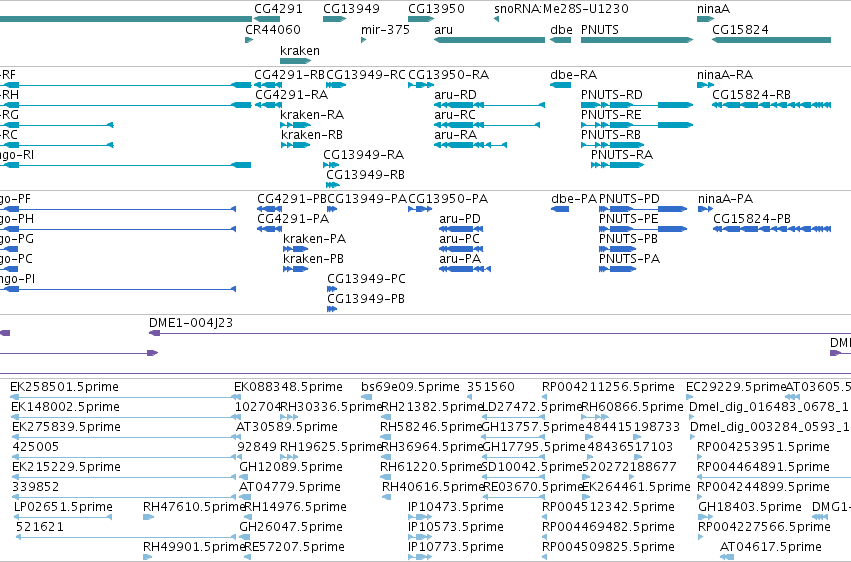
Task: Select protein label CG15824-PB
Action: pos(752,219)
